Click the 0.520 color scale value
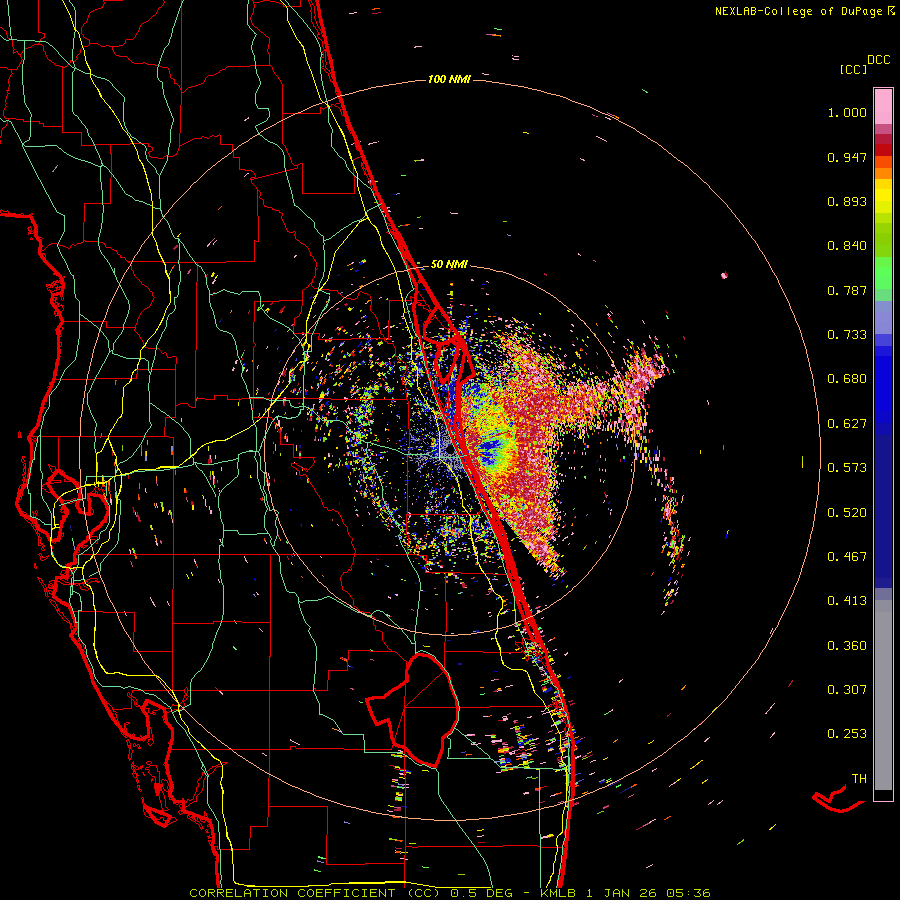The height and width of the screenshot is (900, 900). (x=847, y=513)
